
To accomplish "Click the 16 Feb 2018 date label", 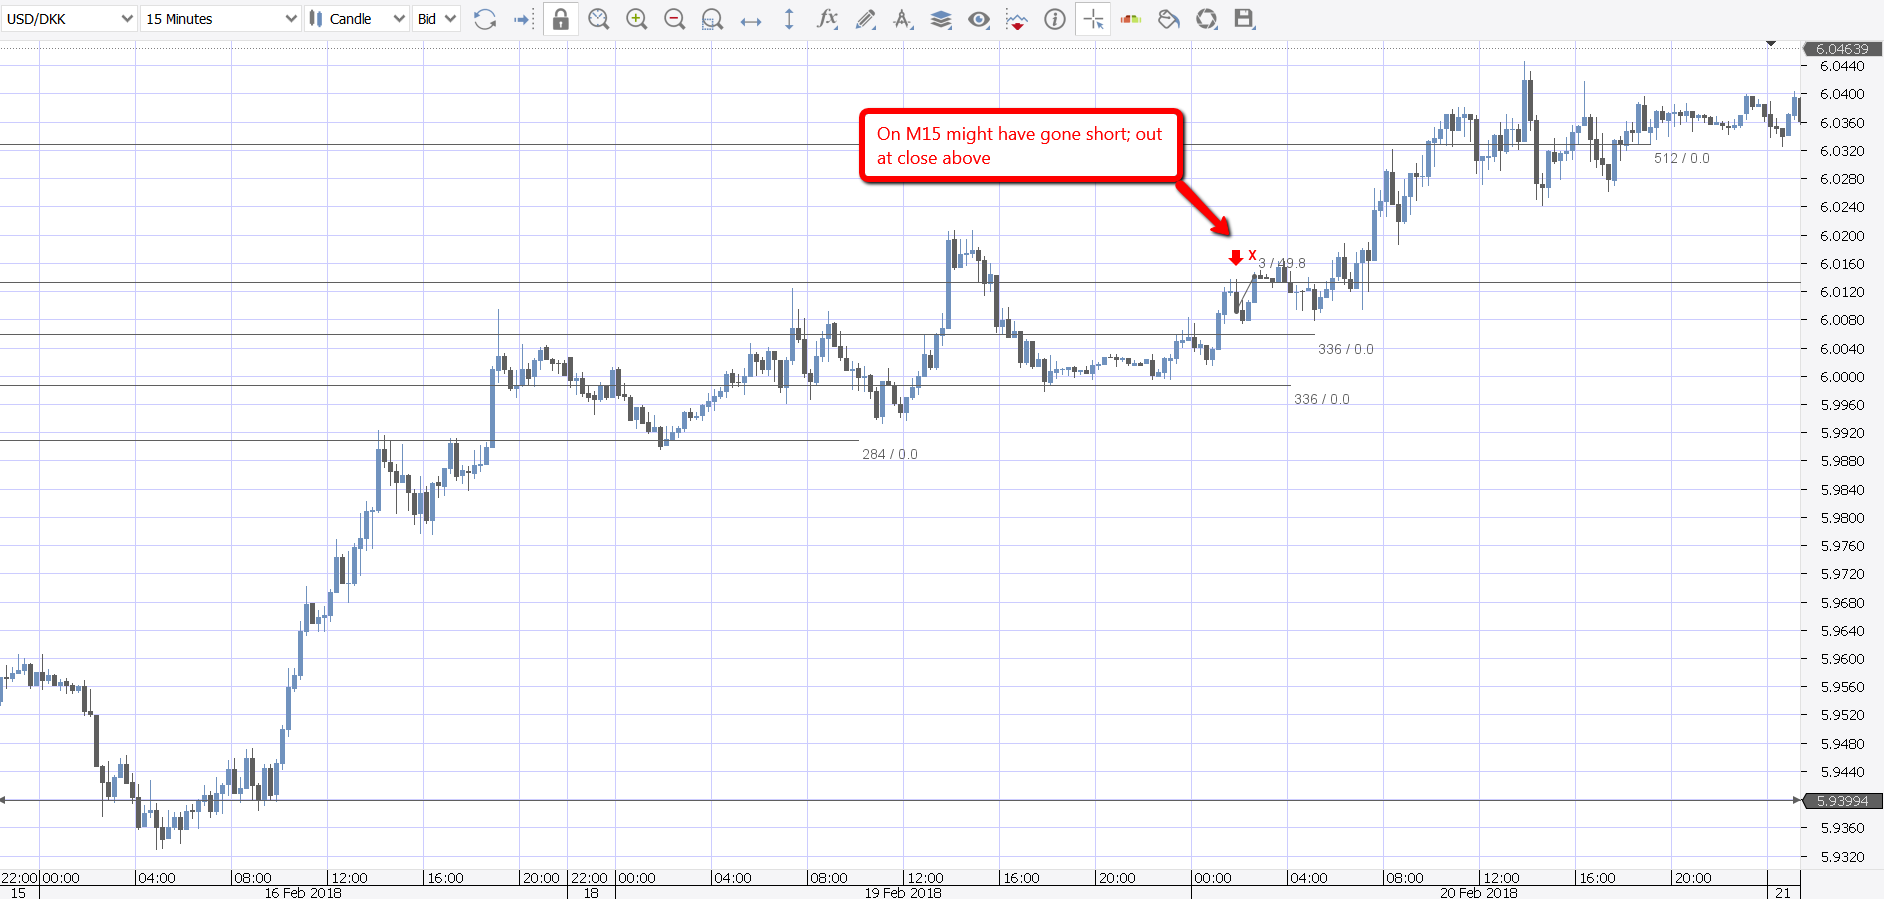I will point(303,892).
